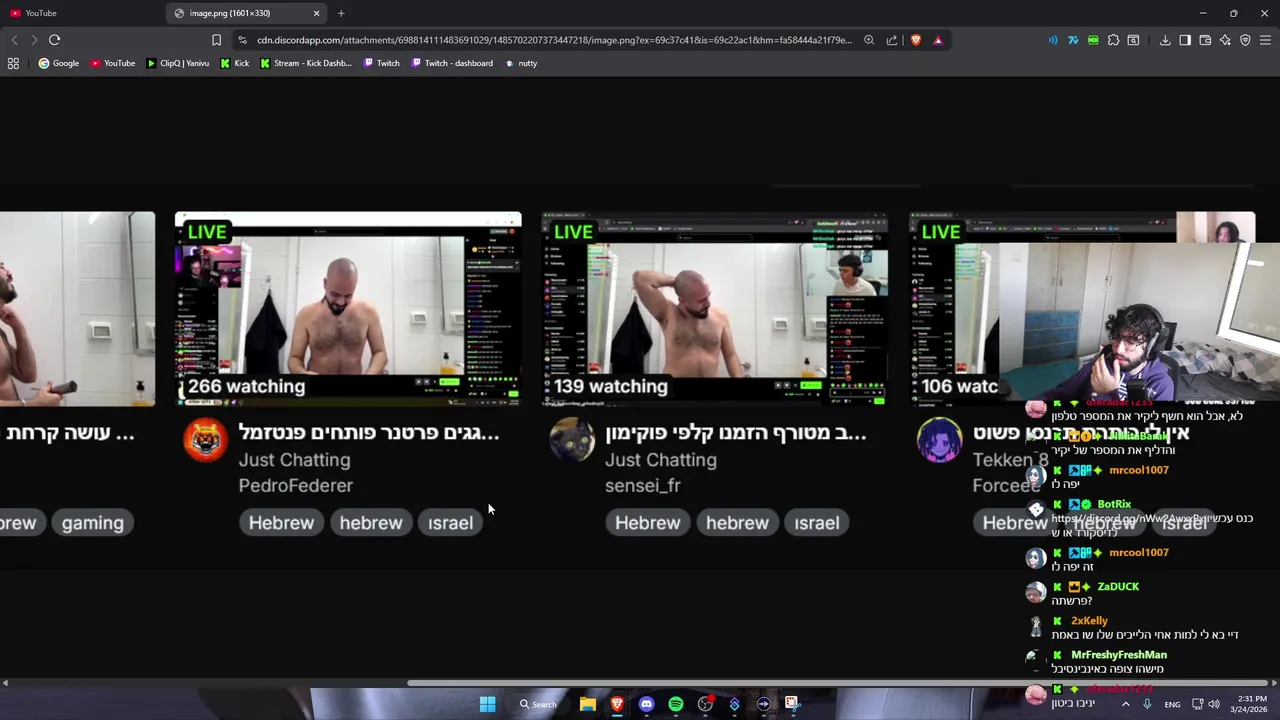1280x720 pixels.
Task: Open the system volume control
Action: coord(1213,704)
